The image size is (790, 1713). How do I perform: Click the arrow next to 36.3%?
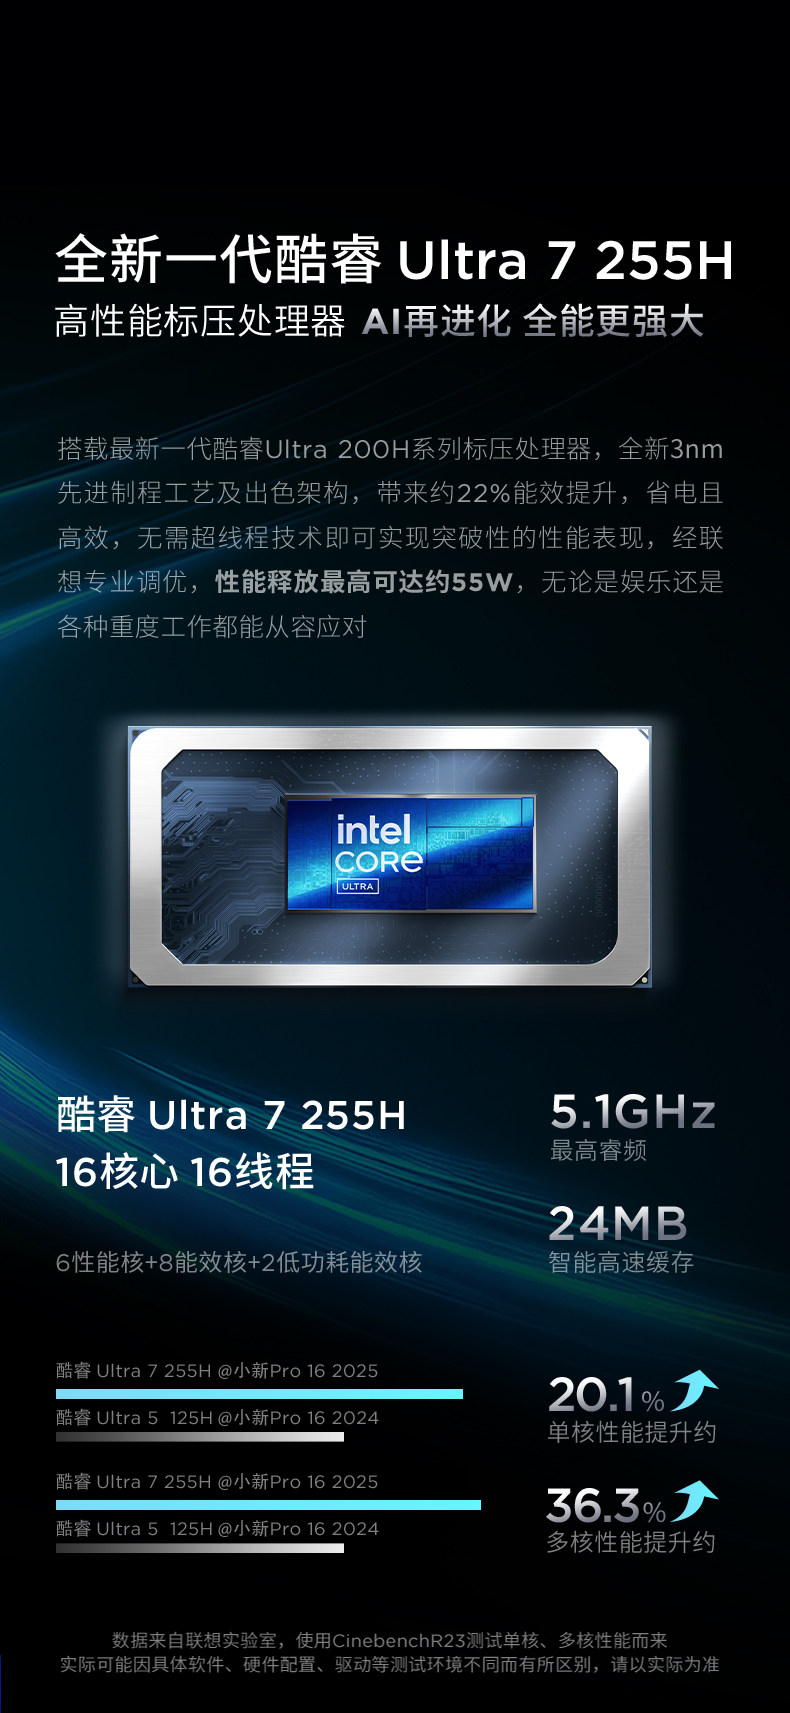[695, 1502]
